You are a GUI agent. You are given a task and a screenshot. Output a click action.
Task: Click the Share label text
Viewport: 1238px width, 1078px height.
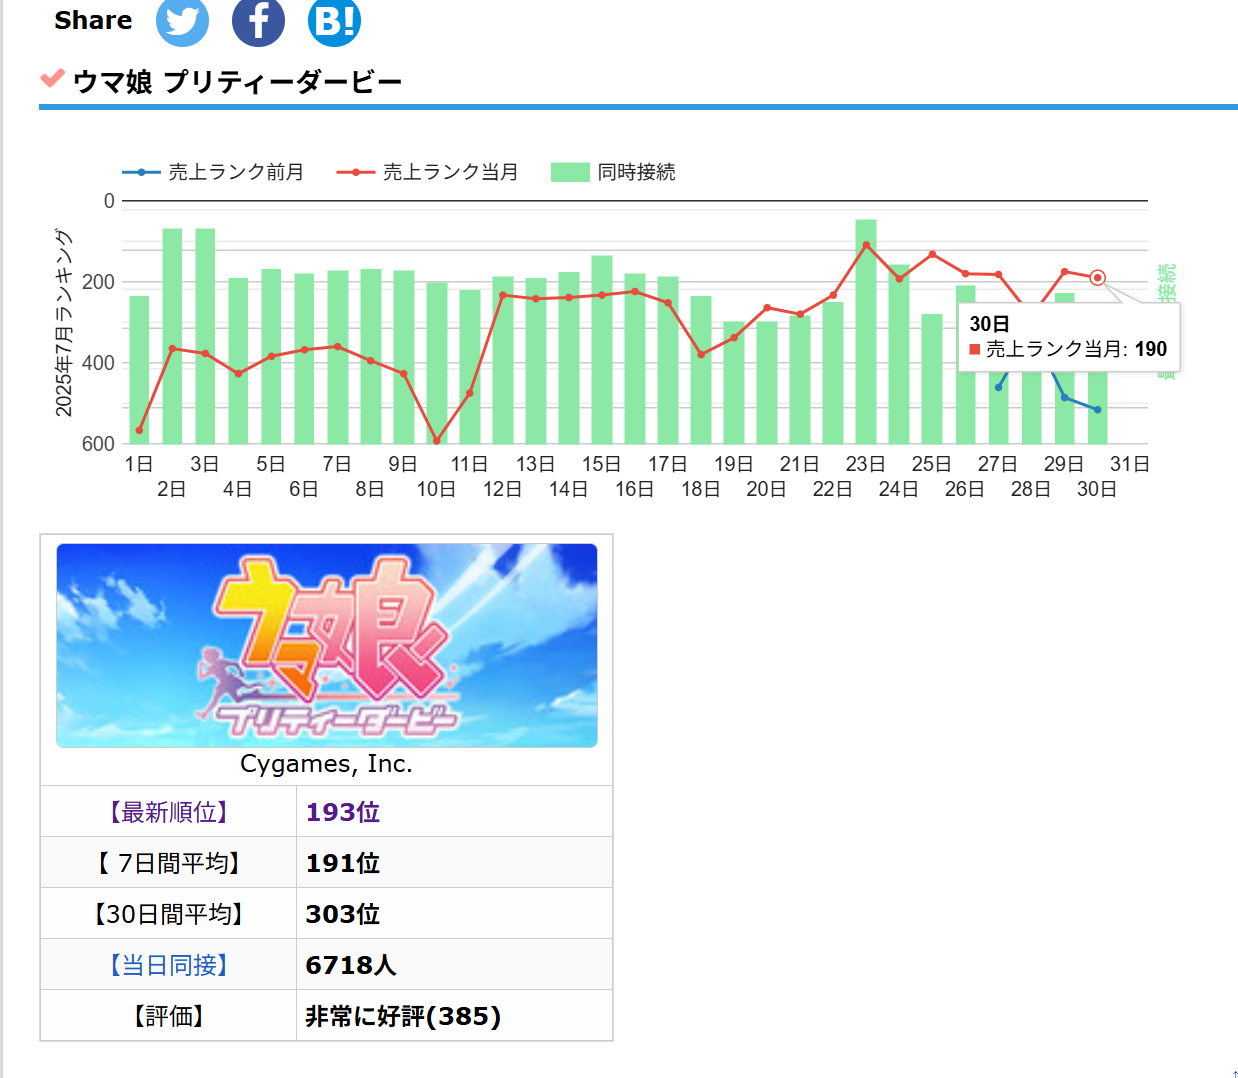(x=93, y=20)
